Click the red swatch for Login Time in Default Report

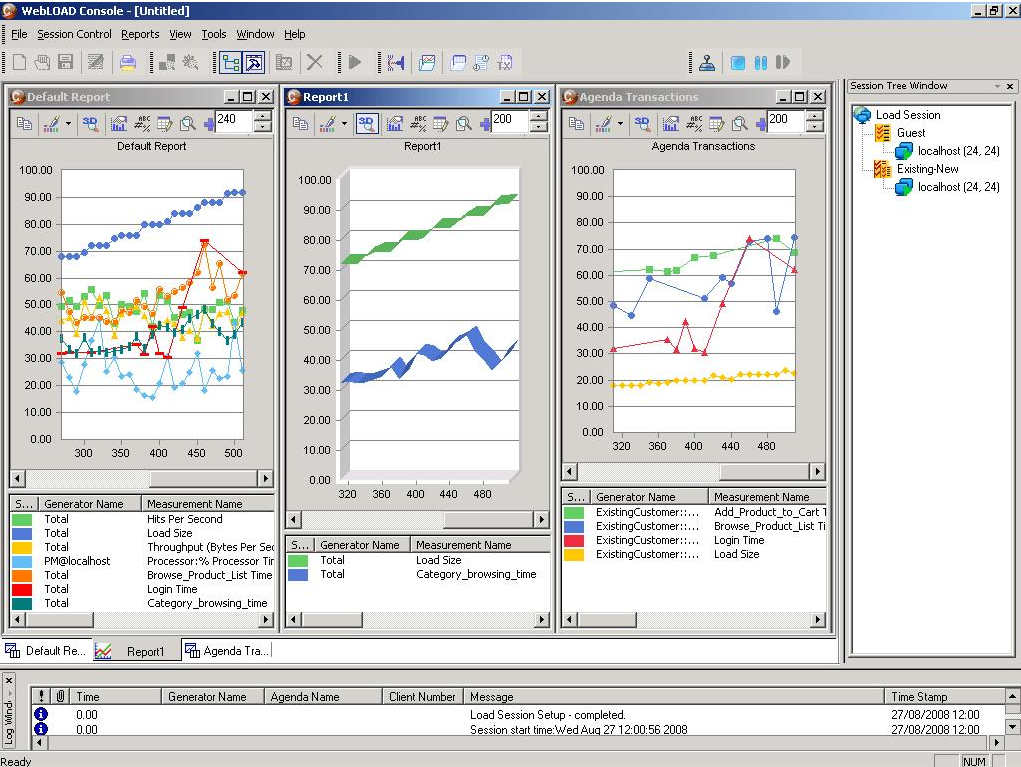coord(22,589)
